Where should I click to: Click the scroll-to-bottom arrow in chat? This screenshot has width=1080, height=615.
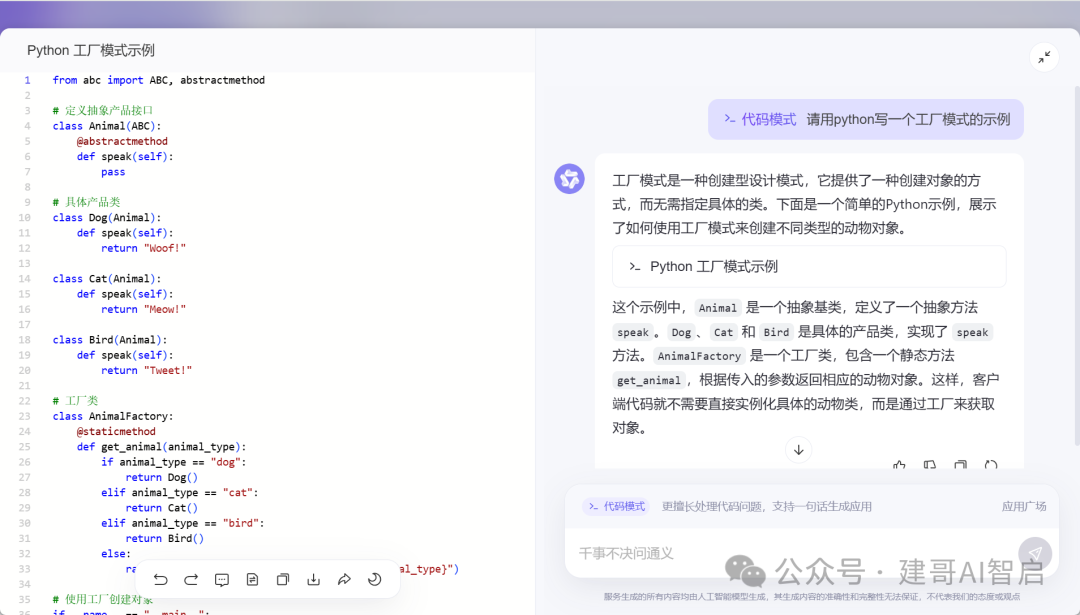pyautogui.click(x=798, y=450)
